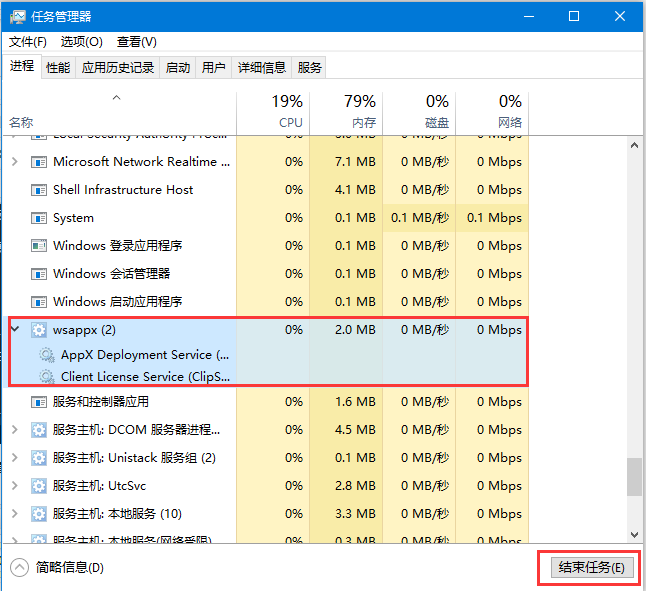Sort by the 磁盘 column header
Image resolution: width=646 pixels, height=591 pixels.
[419, 114]
